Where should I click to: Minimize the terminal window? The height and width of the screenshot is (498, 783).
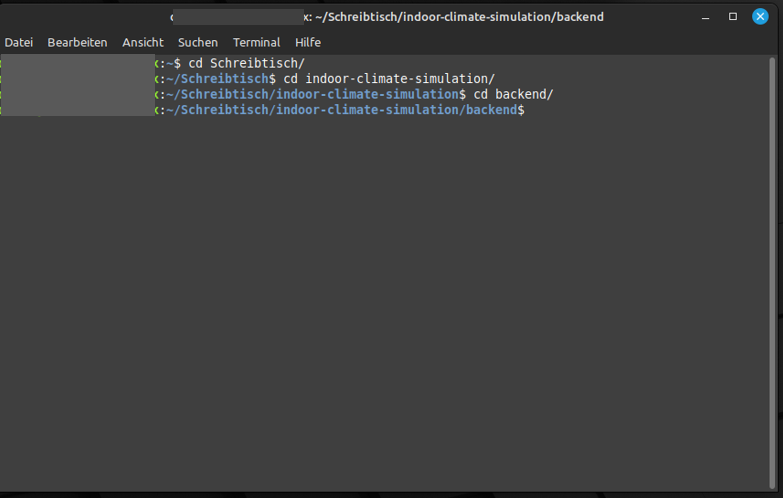[x=706, y=17]
